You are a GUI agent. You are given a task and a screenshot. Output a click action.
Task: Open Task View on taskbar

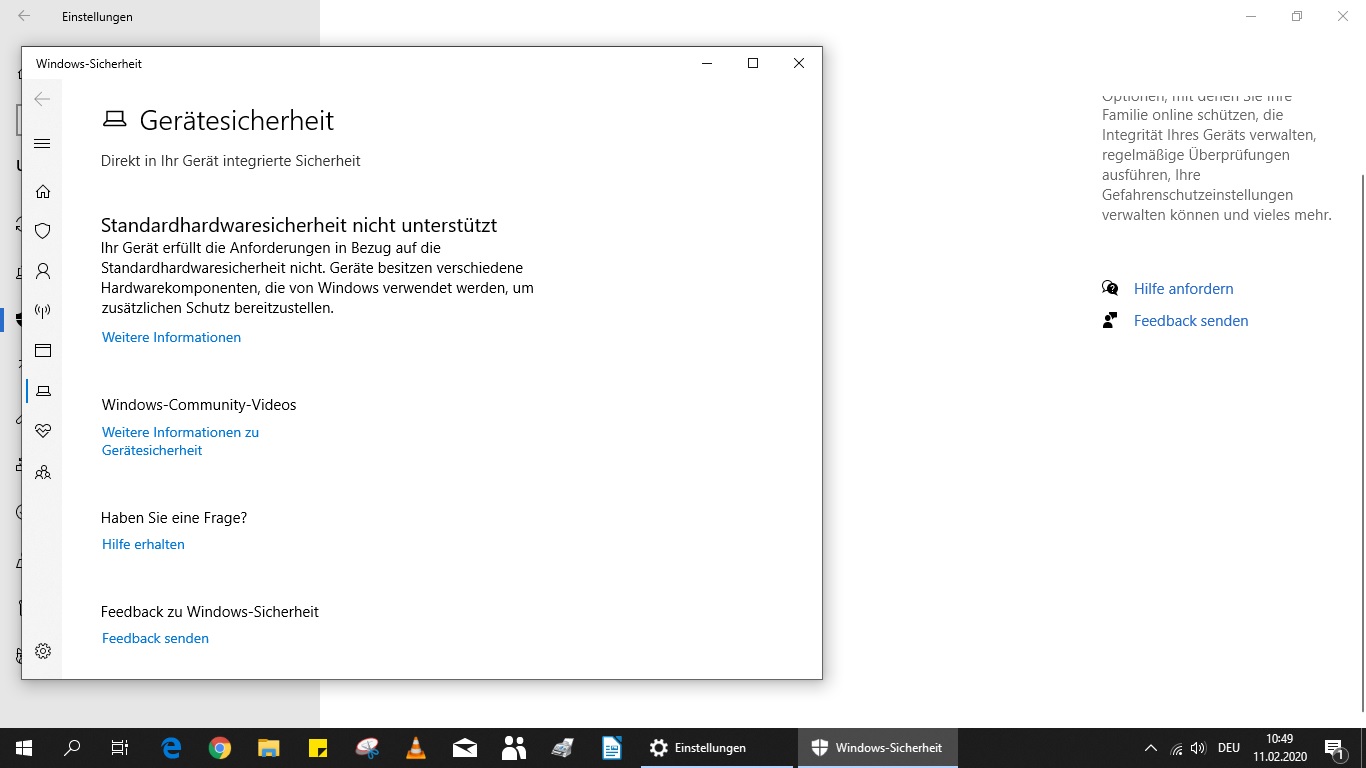tap(120, 748)
